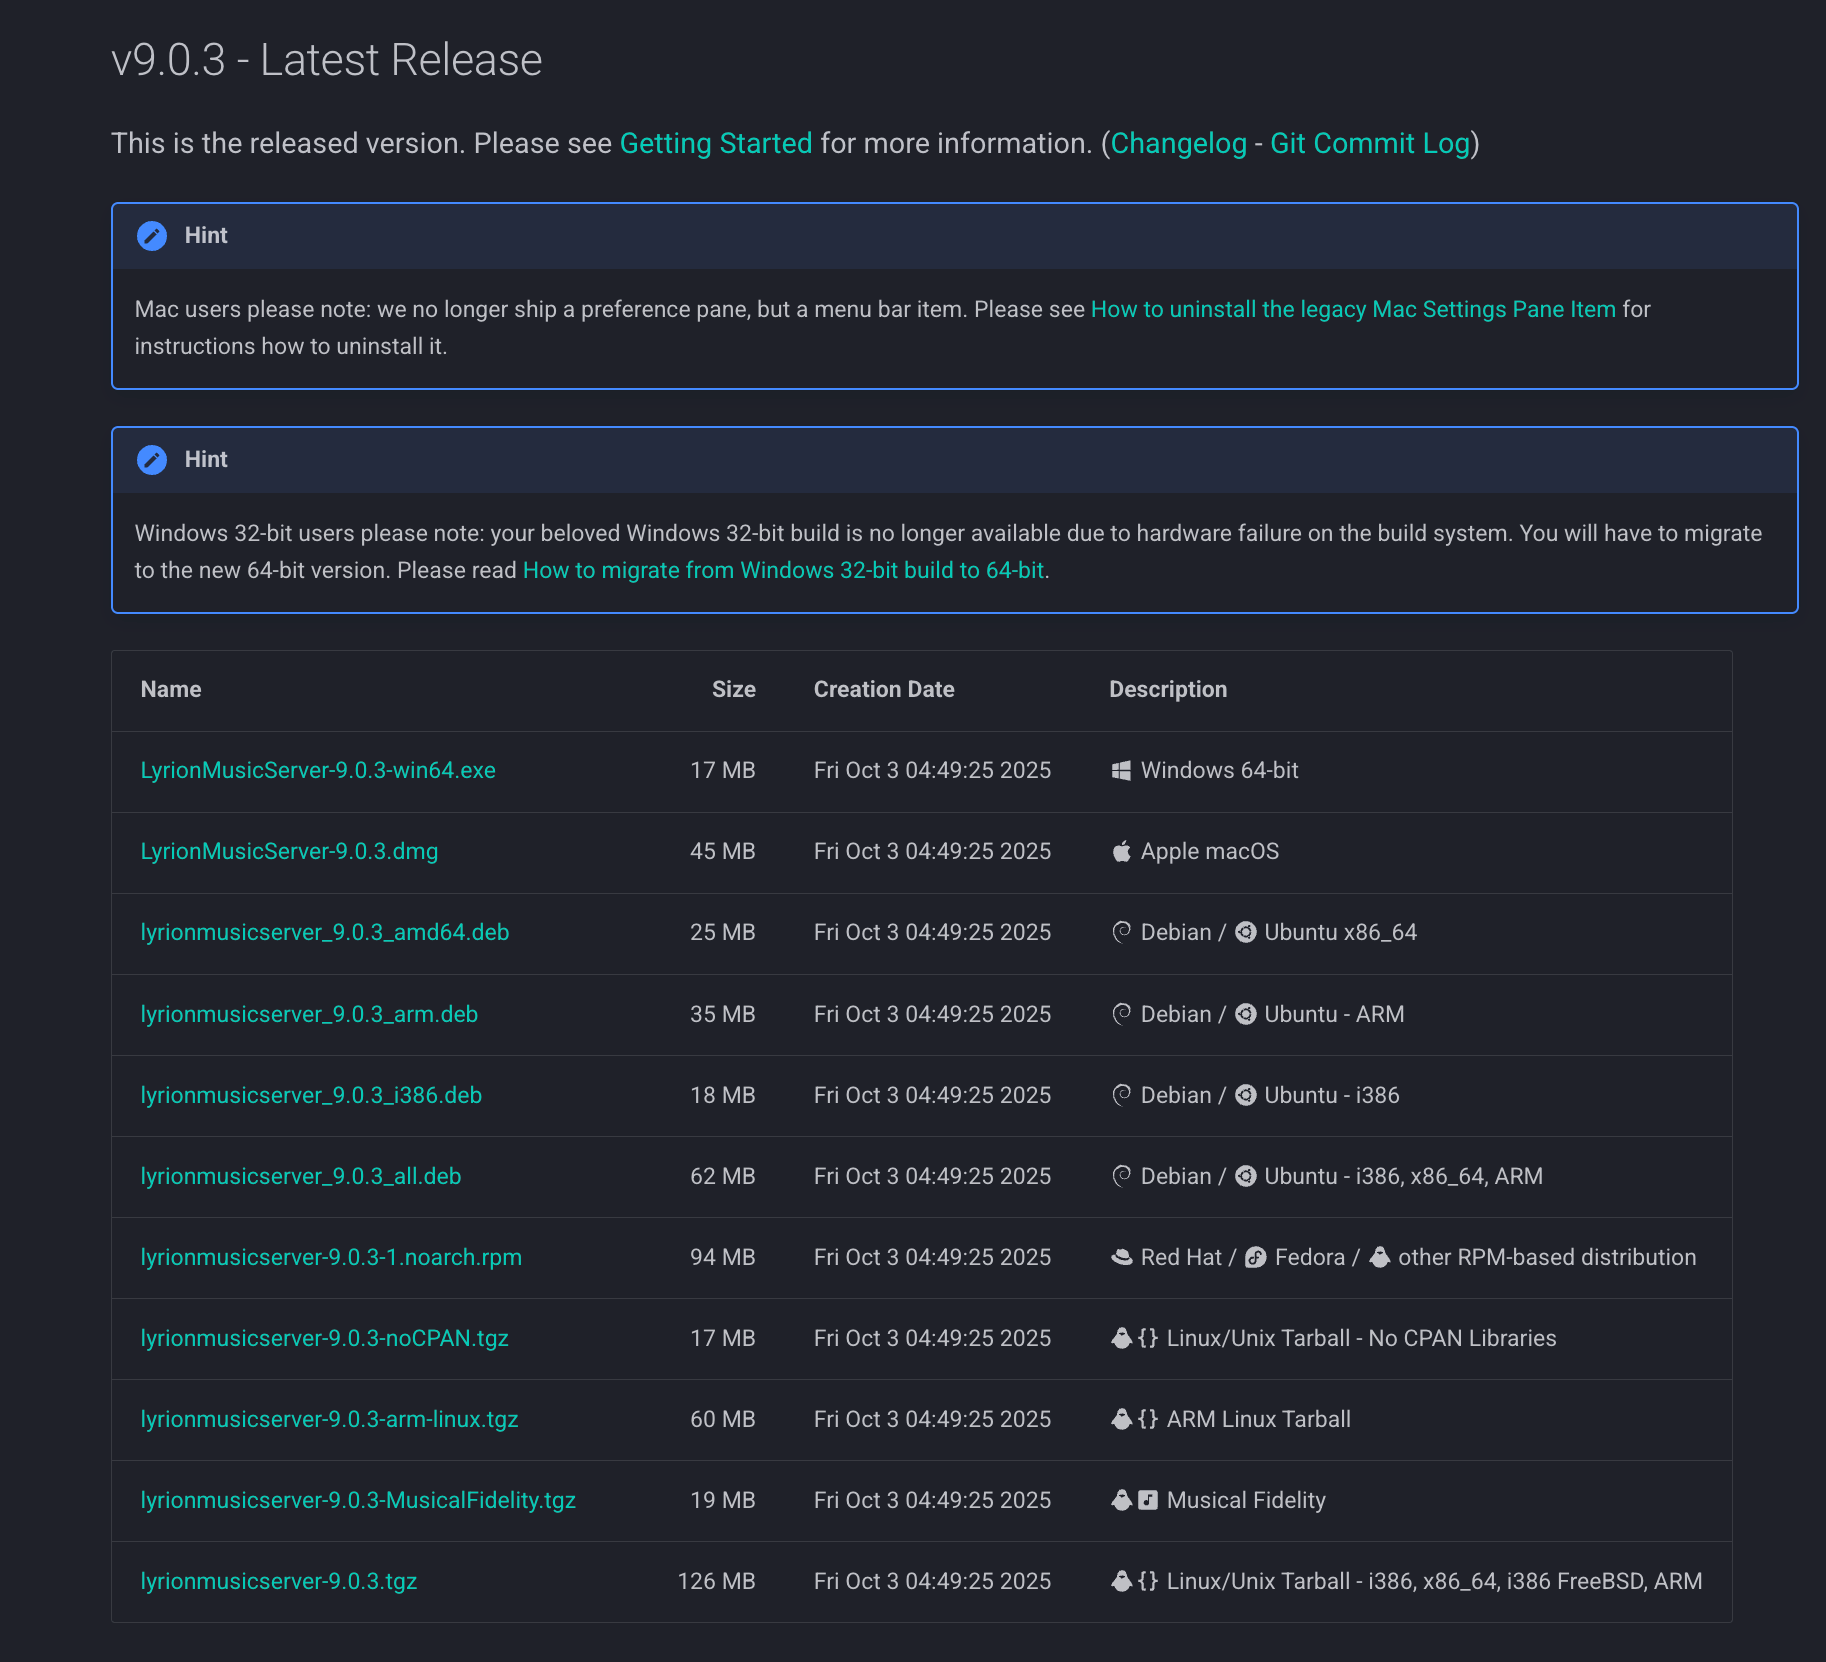Click the Fedora icon in rpm row

tap(1255, 1257)
